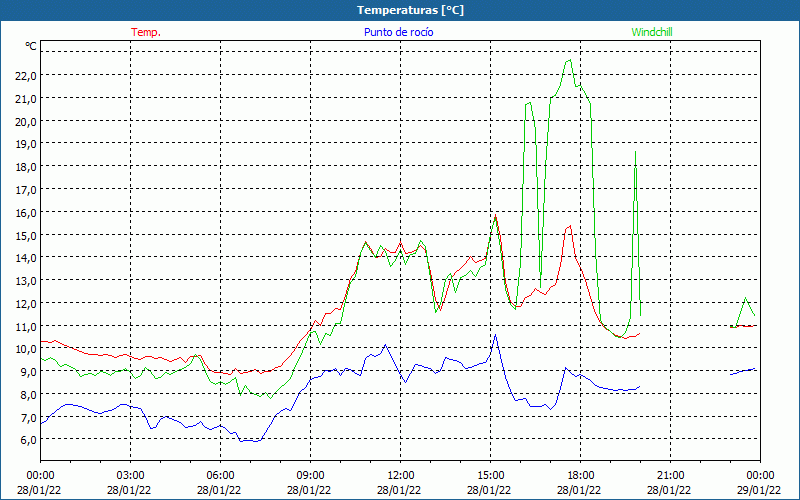Click the 15:00 time axis label
The width and height of the screenshot is (800, 500).
490,476
